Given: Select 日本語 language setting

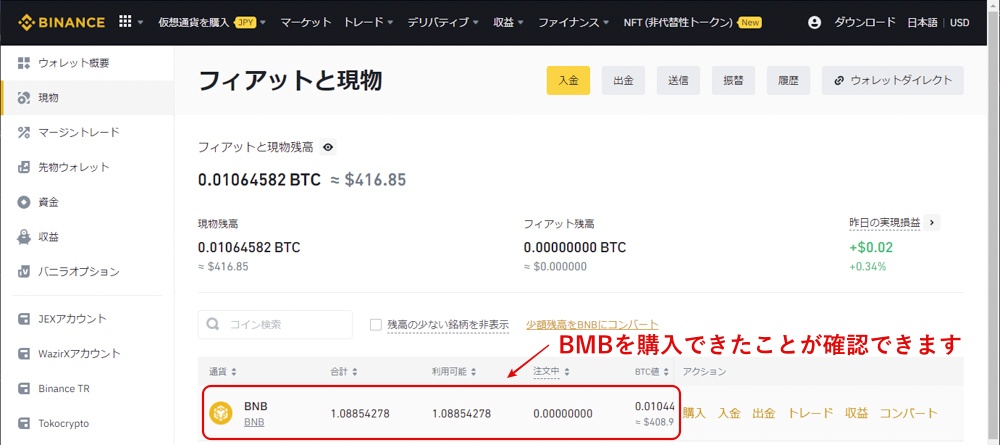Looking at the screenshot, I should pyautogui.click(x=922, y=22).
